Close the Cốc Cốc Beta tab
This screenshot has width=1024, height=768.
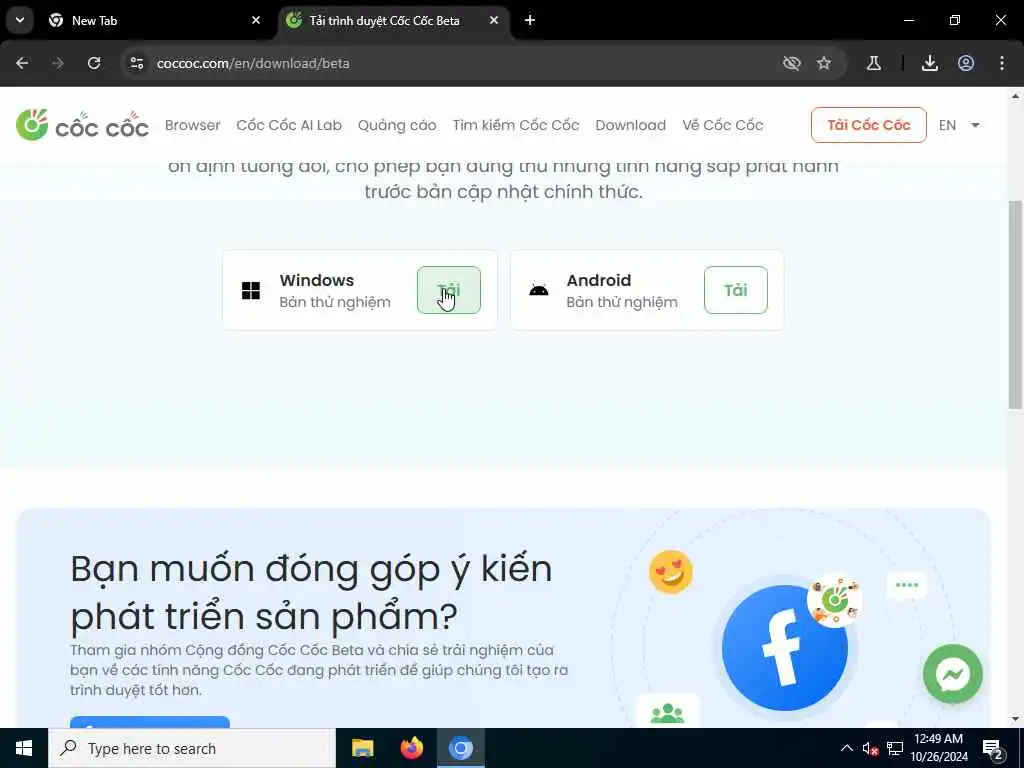[x=494, y=20]
